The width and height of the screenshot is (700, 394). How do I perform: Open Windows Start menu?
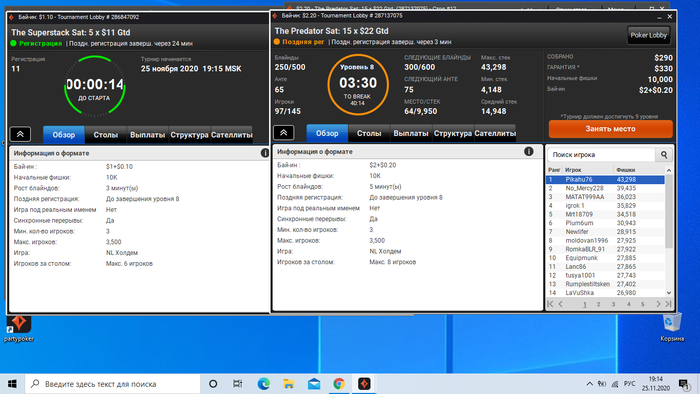click(12, 384)
